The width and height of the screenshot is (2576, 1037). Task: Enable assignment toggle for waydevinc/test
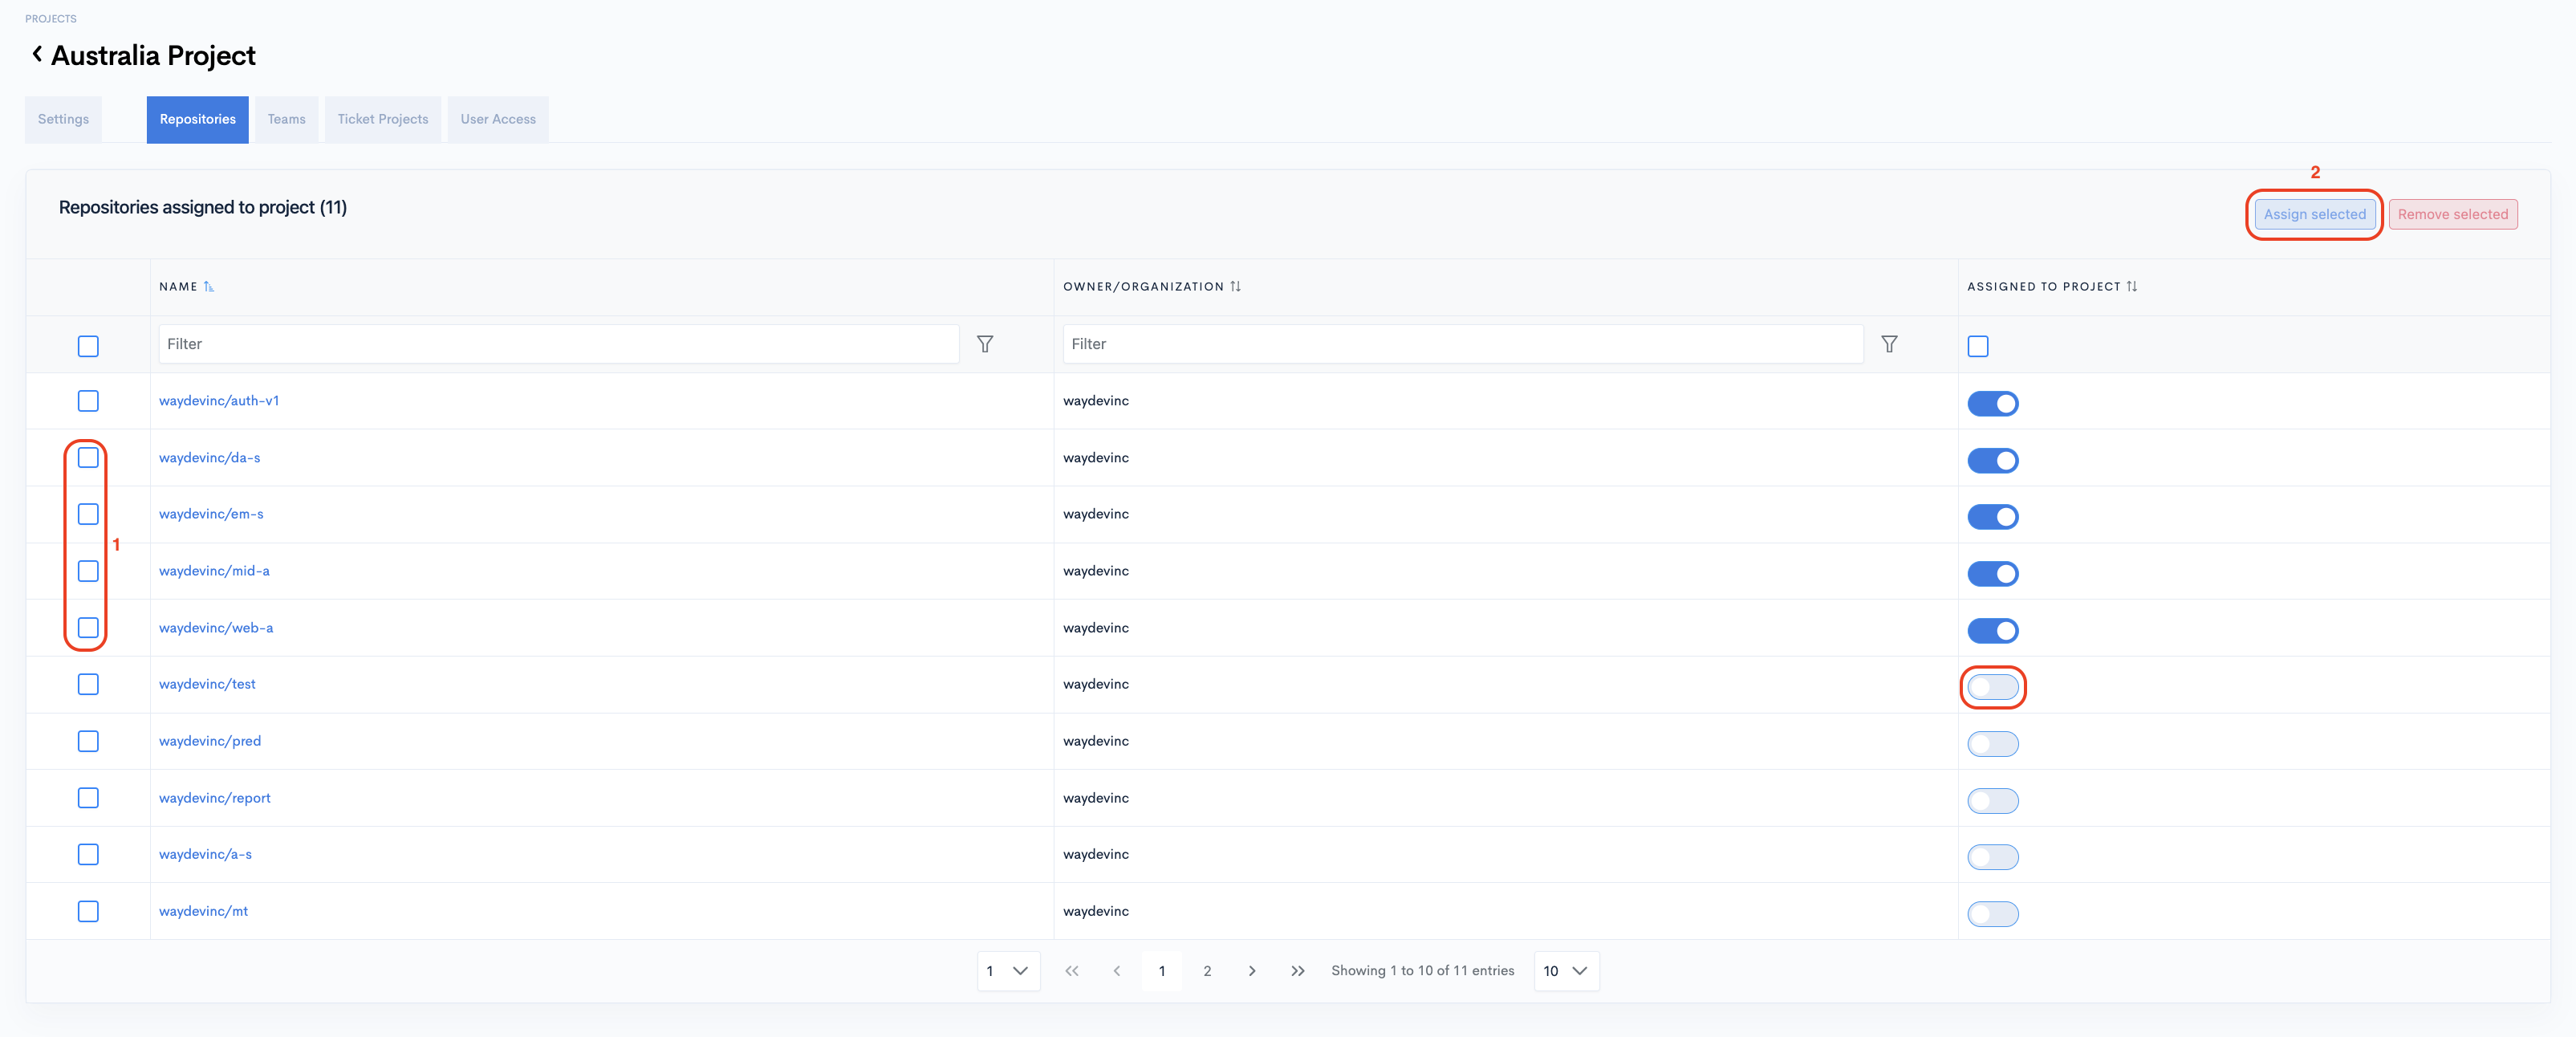[1993, 687]
